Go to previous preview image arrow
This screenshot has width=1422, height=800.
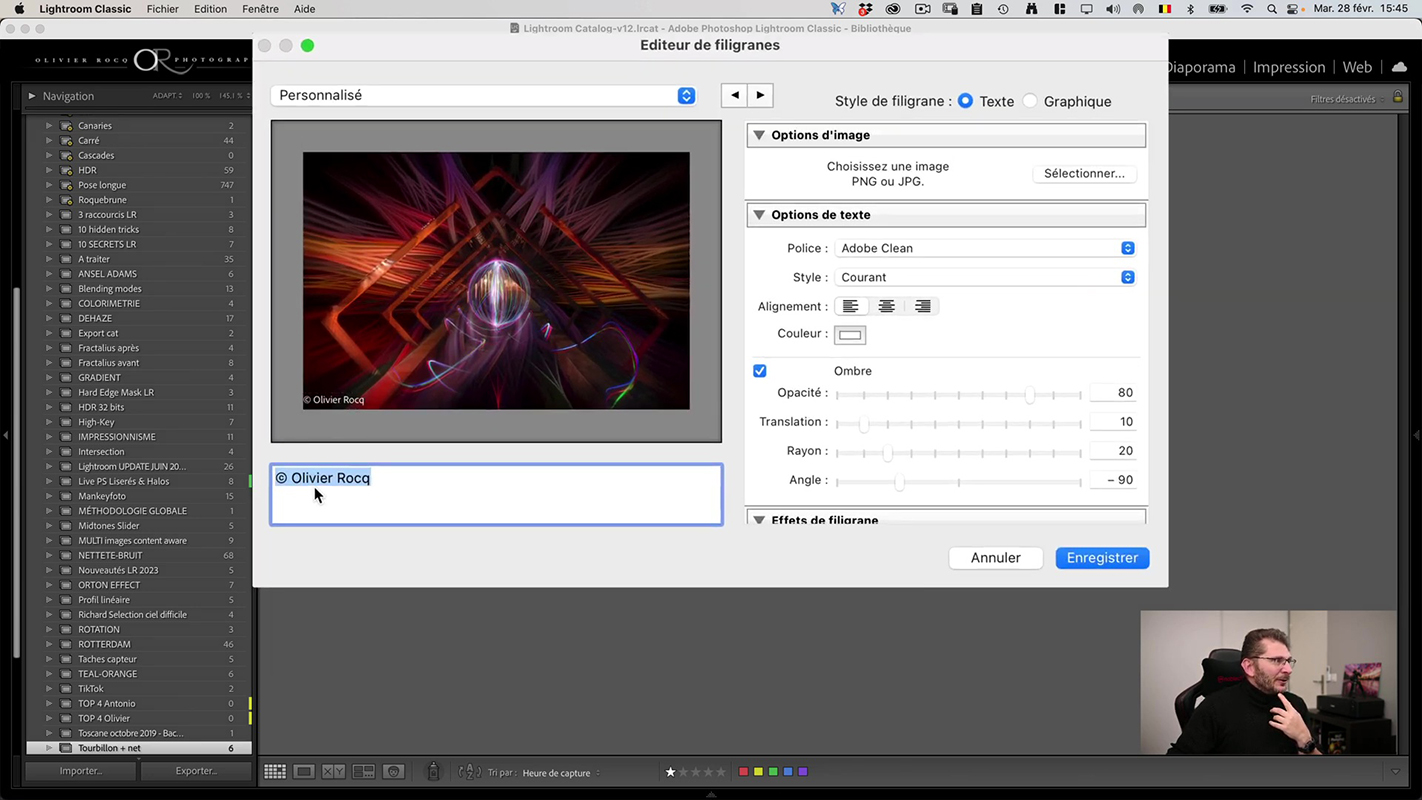click(735, 95)
